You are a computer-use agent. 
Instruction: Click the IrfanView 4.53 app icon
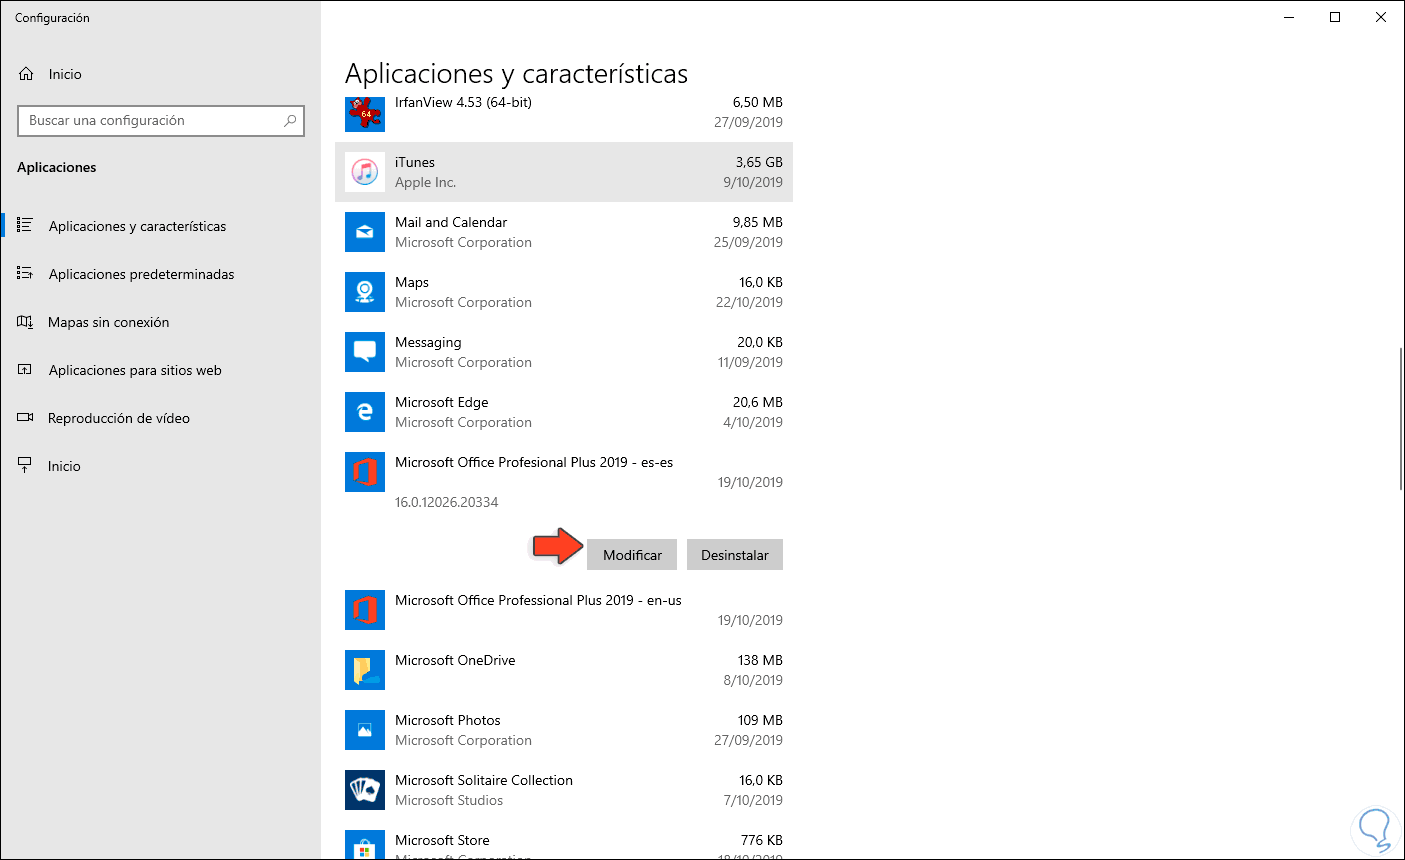(x=365, y=112)
